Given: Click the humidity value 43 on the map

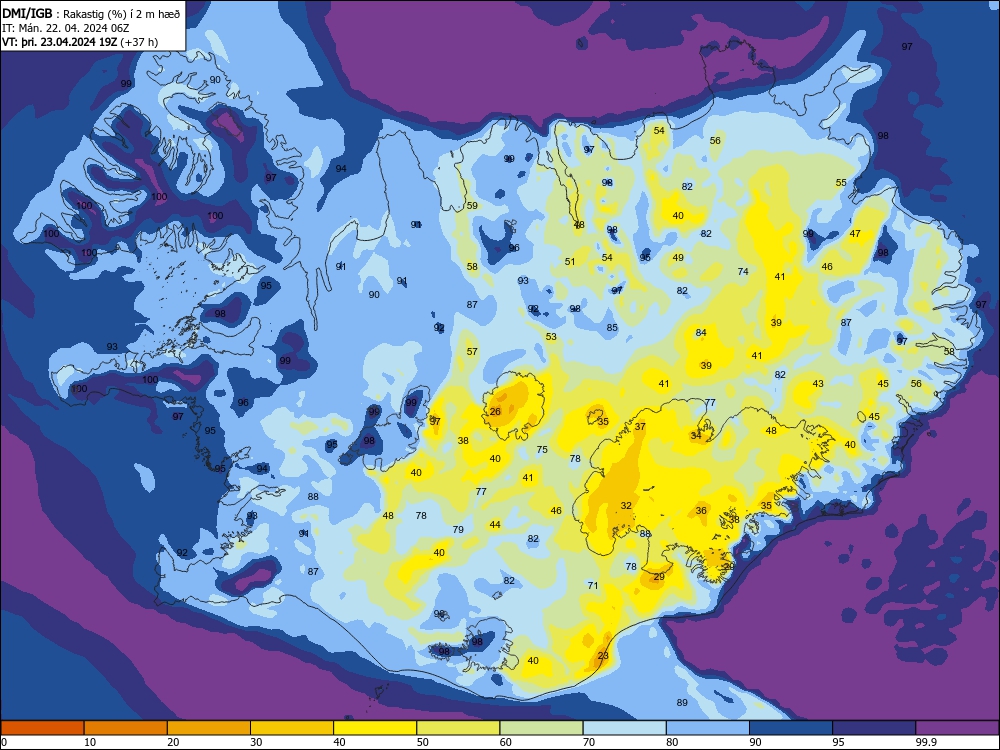Looking at the screenshot, I should pos(818,383).
